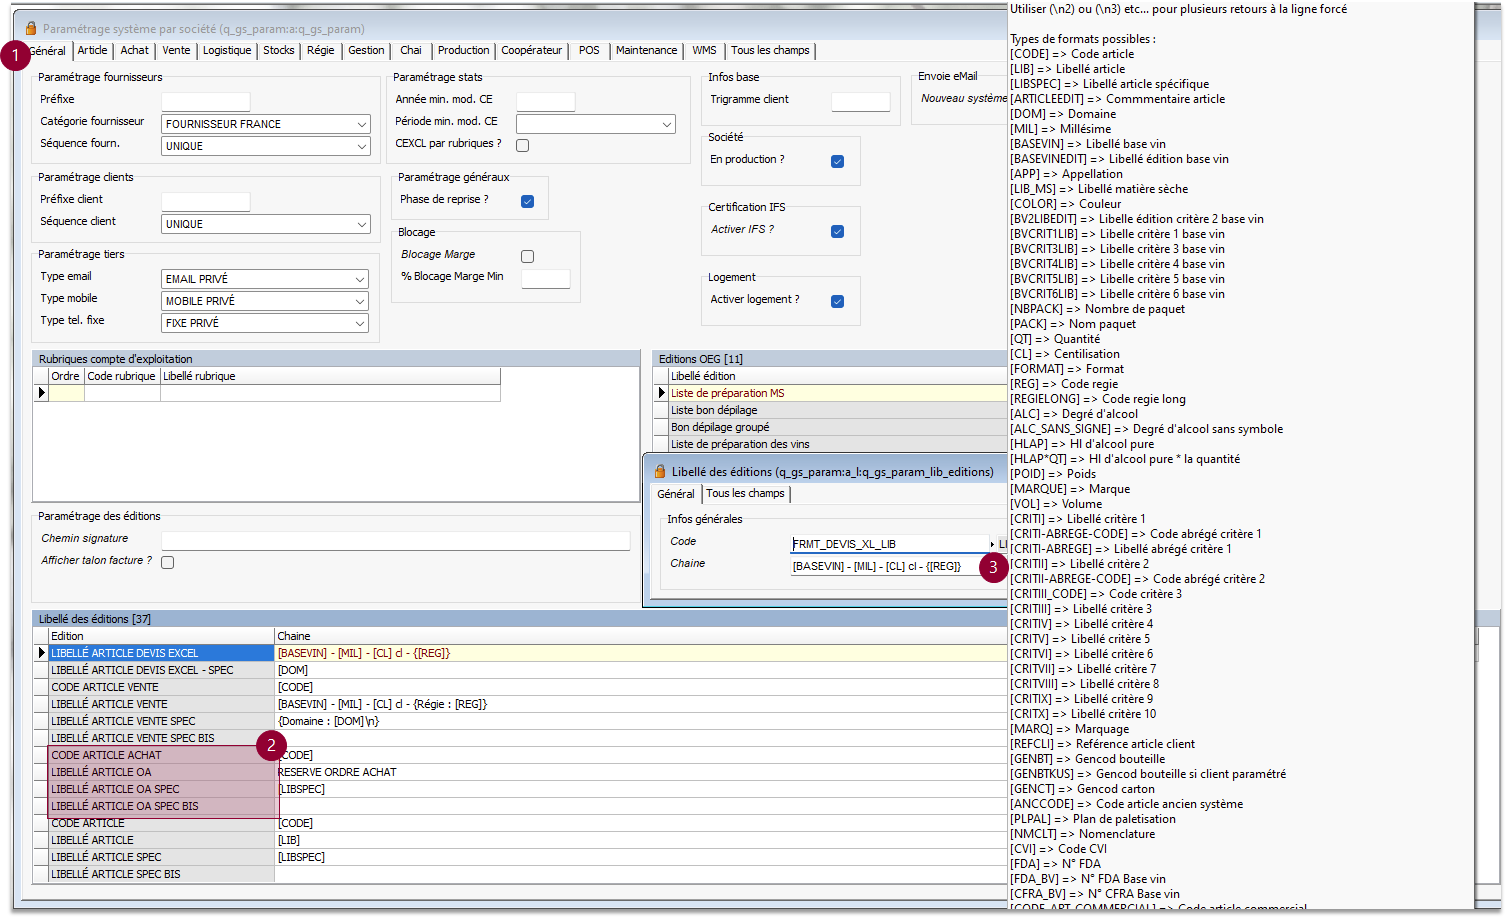Toggle the Blocage Marge checkbox
The height and width of the screenshot is (919, 1507).
527,256
